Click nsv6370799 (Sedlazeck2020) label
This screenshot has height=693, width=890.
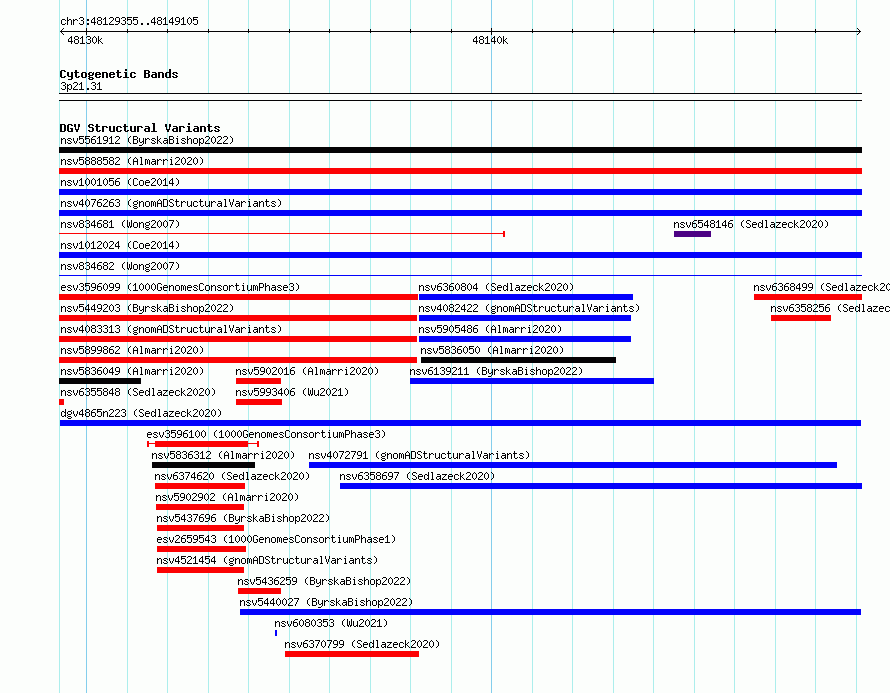click(x=362, y=644)
